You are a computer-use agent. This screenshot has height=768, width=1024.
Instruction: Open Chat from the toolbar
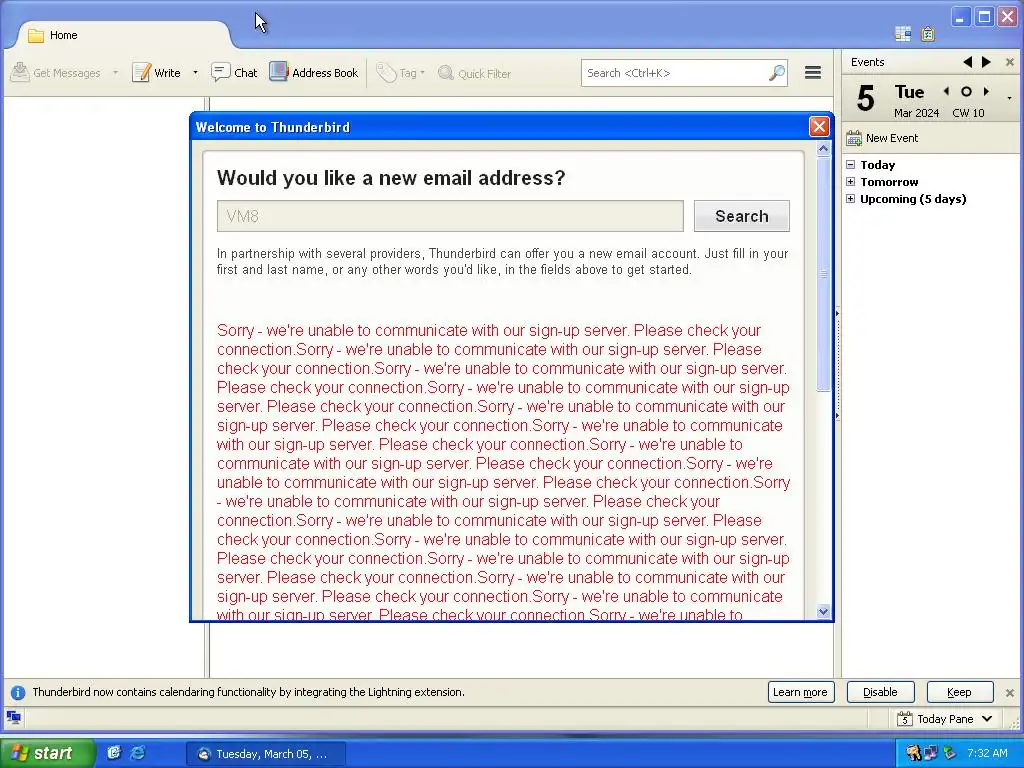tap(234, 72)
